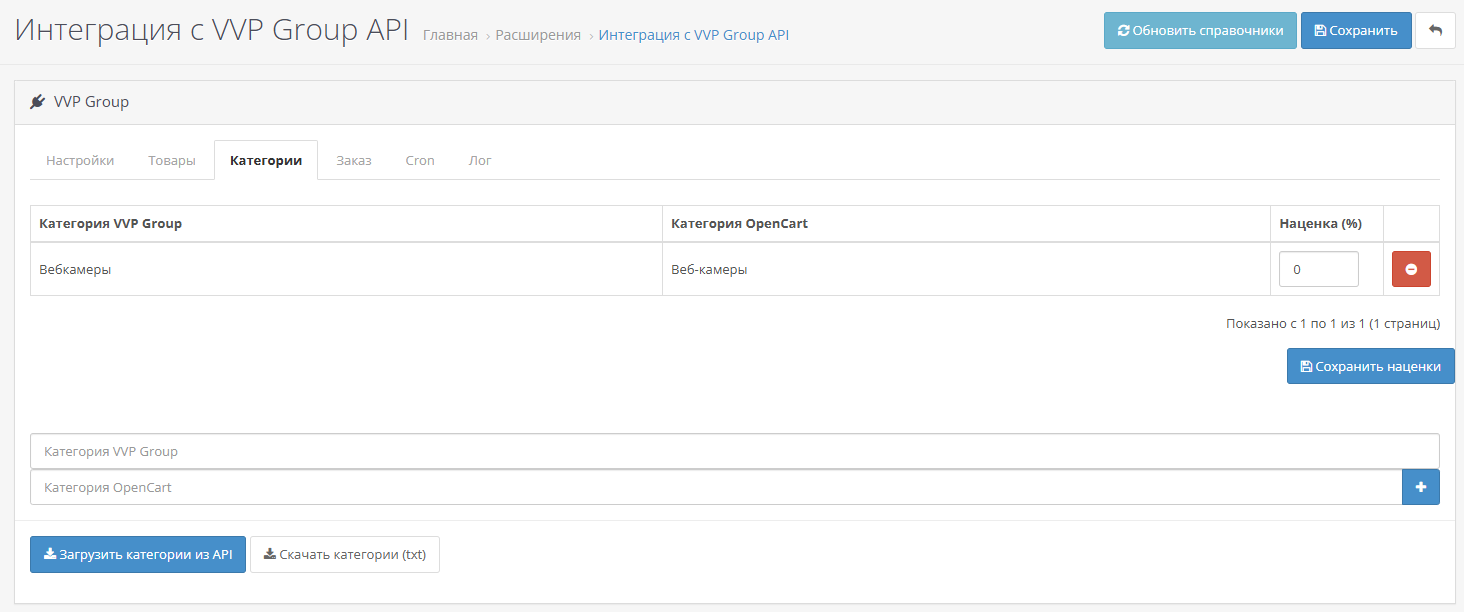Click the Категория VVP Group input field
Screen dimensions: 1464x612
[735, 451]
